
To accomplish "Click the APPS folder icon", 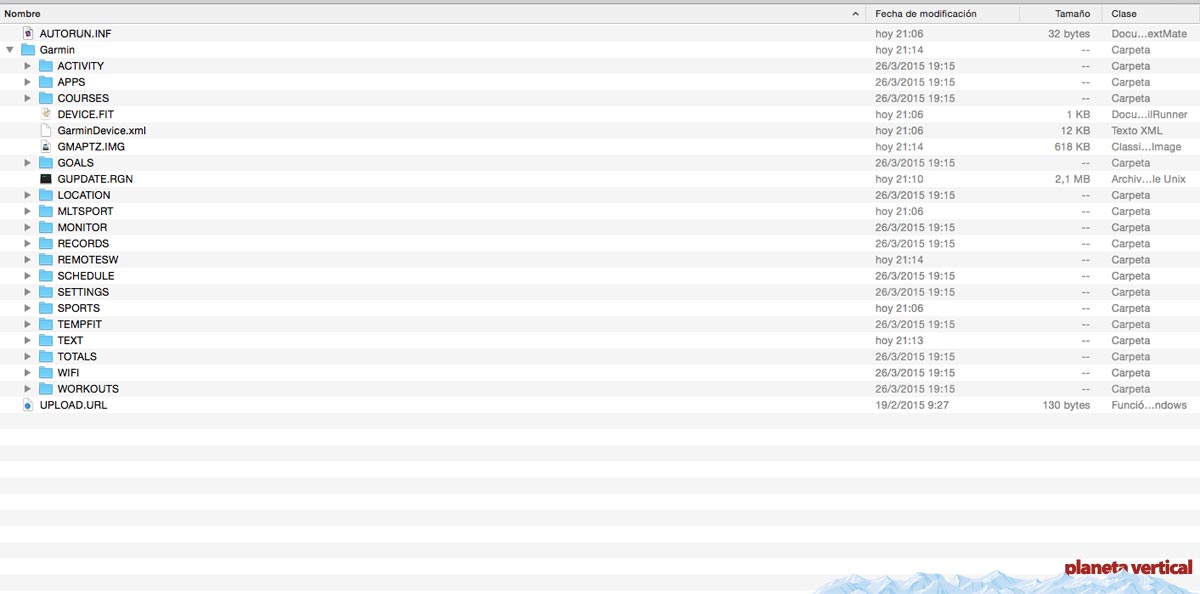I will tap(46, 82).
